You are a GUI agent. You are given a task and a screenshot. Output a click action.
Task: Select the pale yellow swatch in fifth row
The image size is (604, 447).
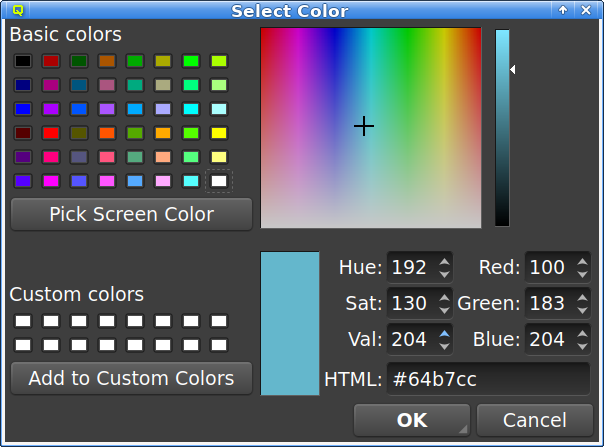coord(219,157)
